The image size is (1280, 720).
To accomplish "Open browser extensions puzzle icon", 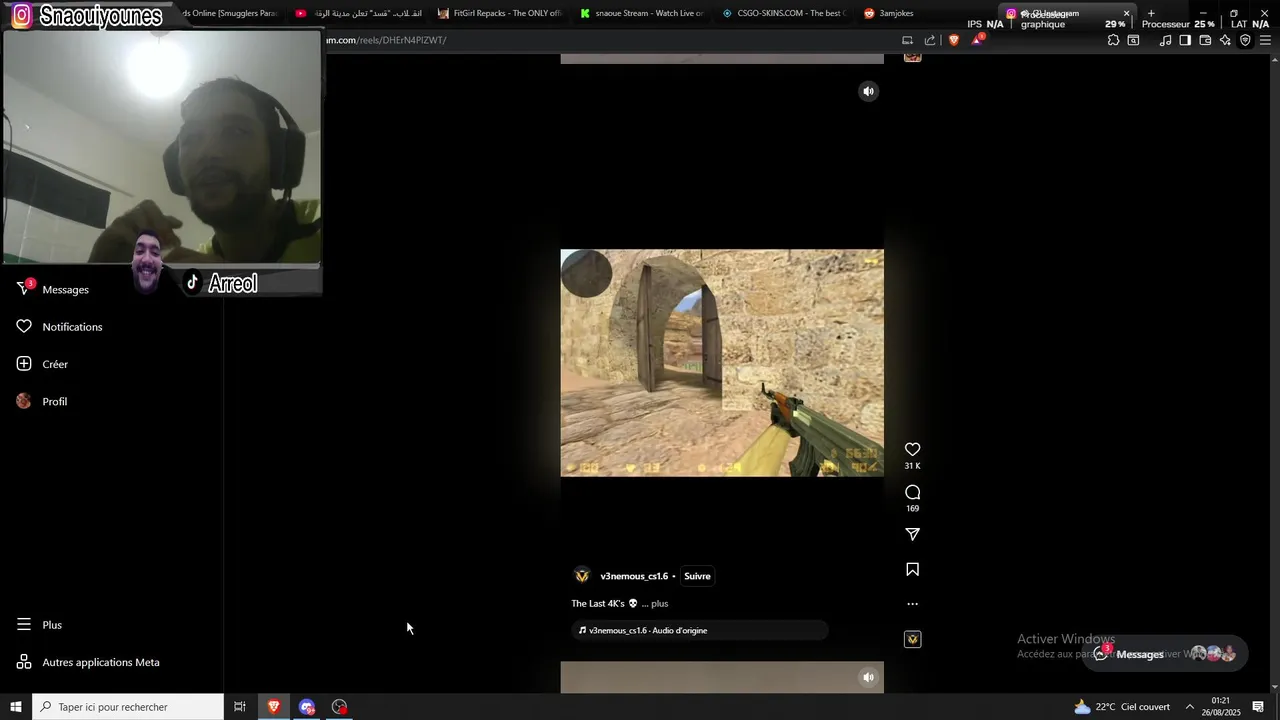I will pyautogui.click(x=1113, y=40).
